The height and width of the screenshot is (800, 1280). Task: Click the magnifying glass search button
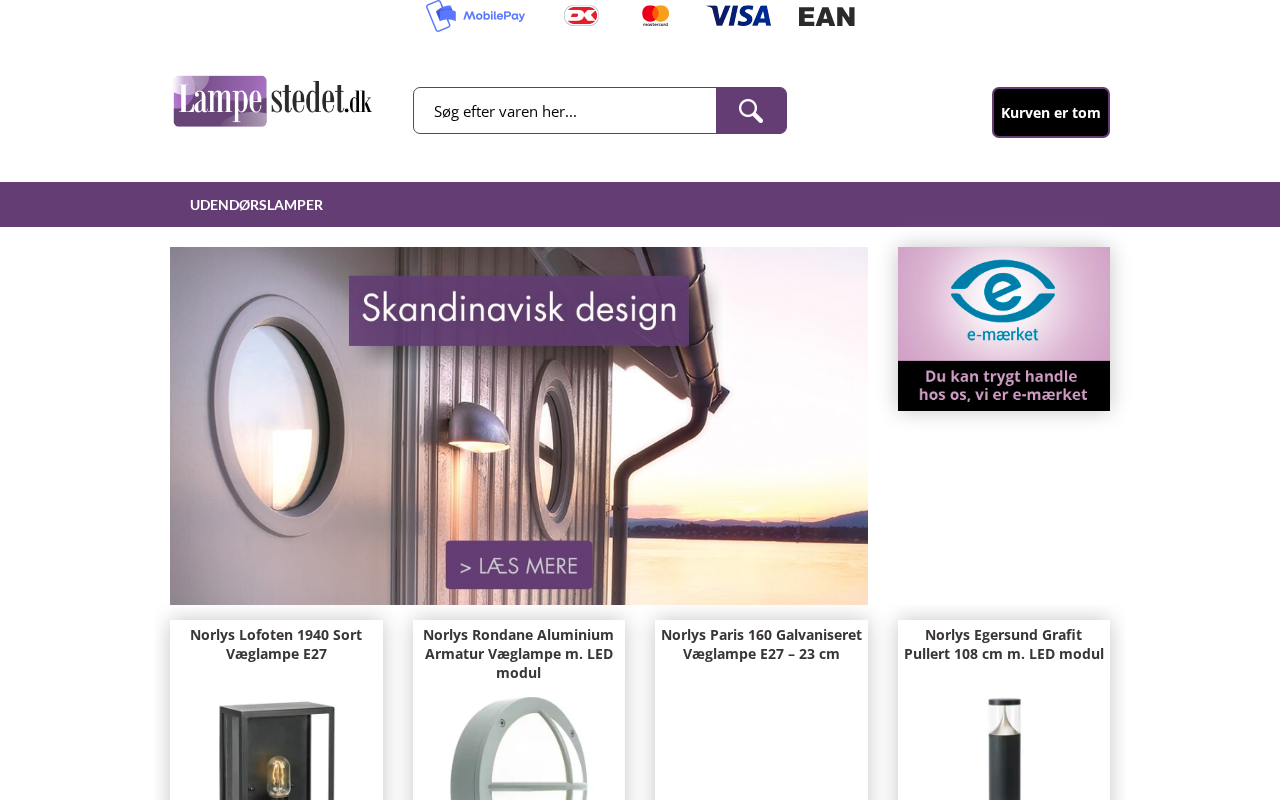coord(751,111)
